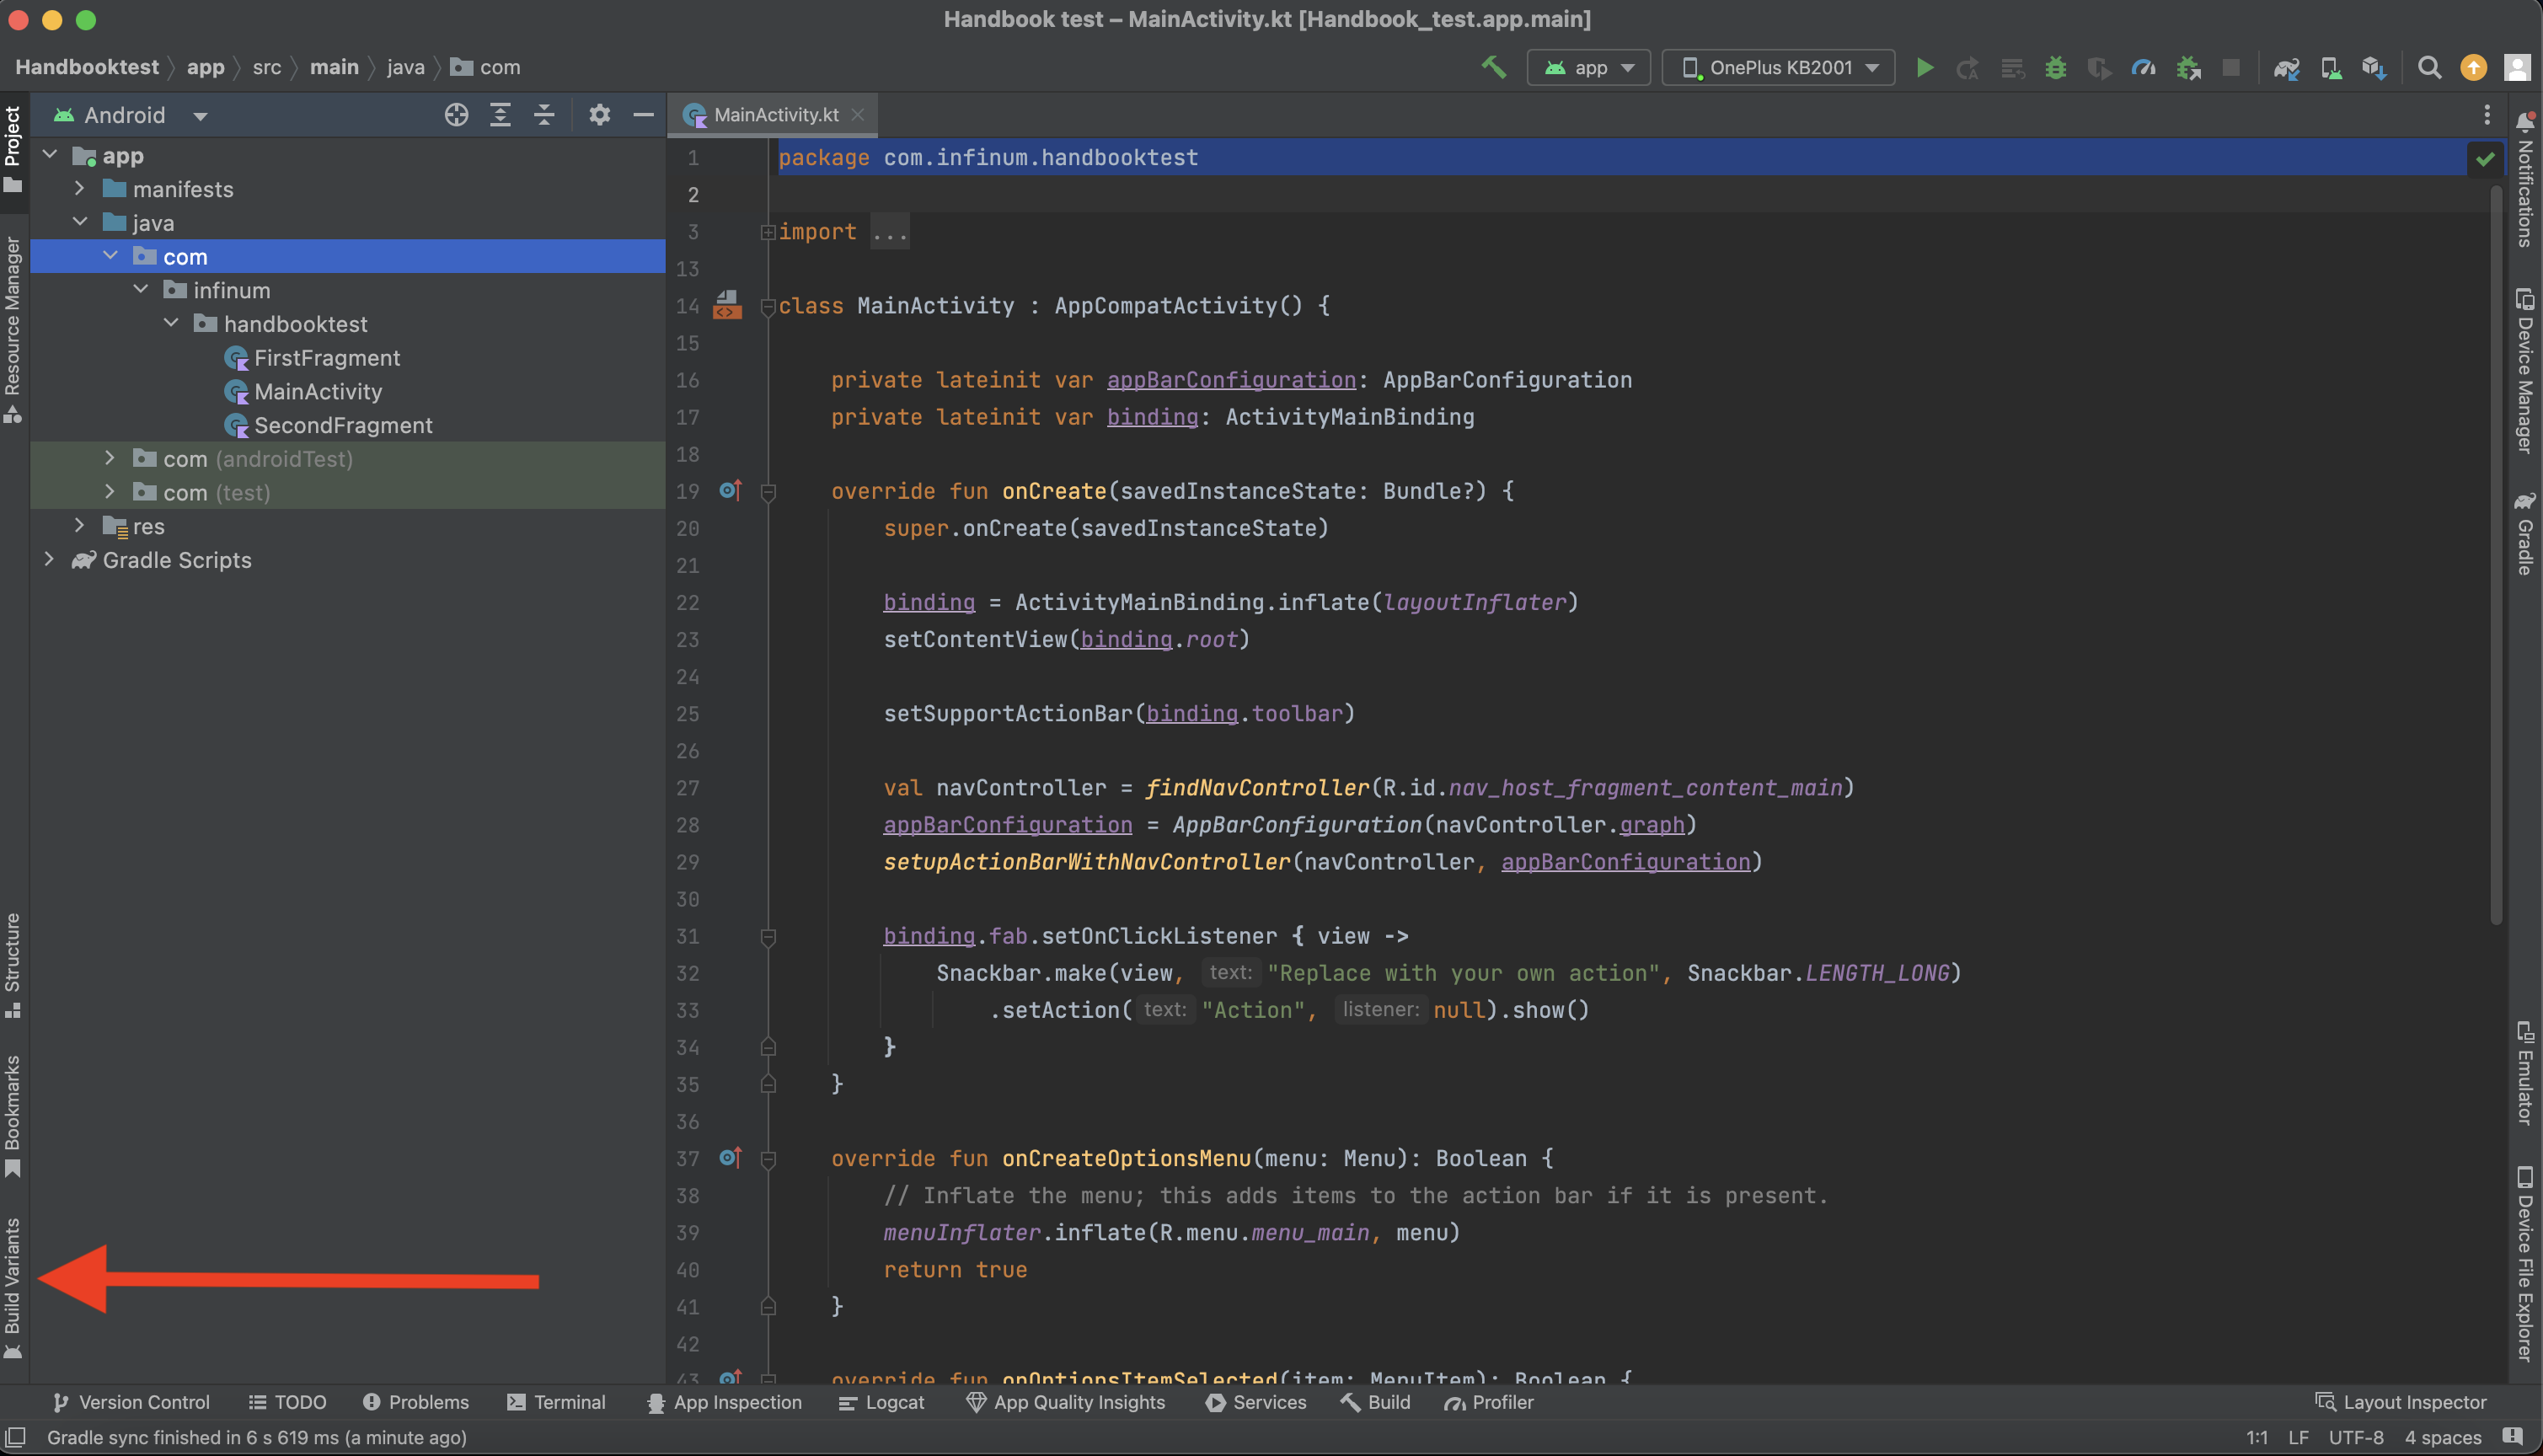Screen dimensions: 2543x1456
Task: Click the Search Everywhere magnifier icon
Action: click(x=2429, y=67)
